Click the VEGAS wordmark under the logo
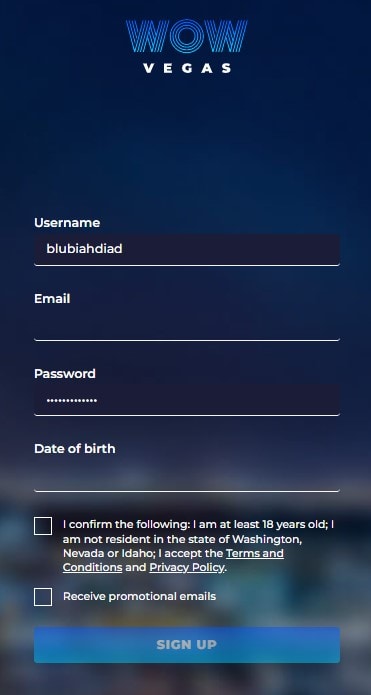 click(187, 68)
